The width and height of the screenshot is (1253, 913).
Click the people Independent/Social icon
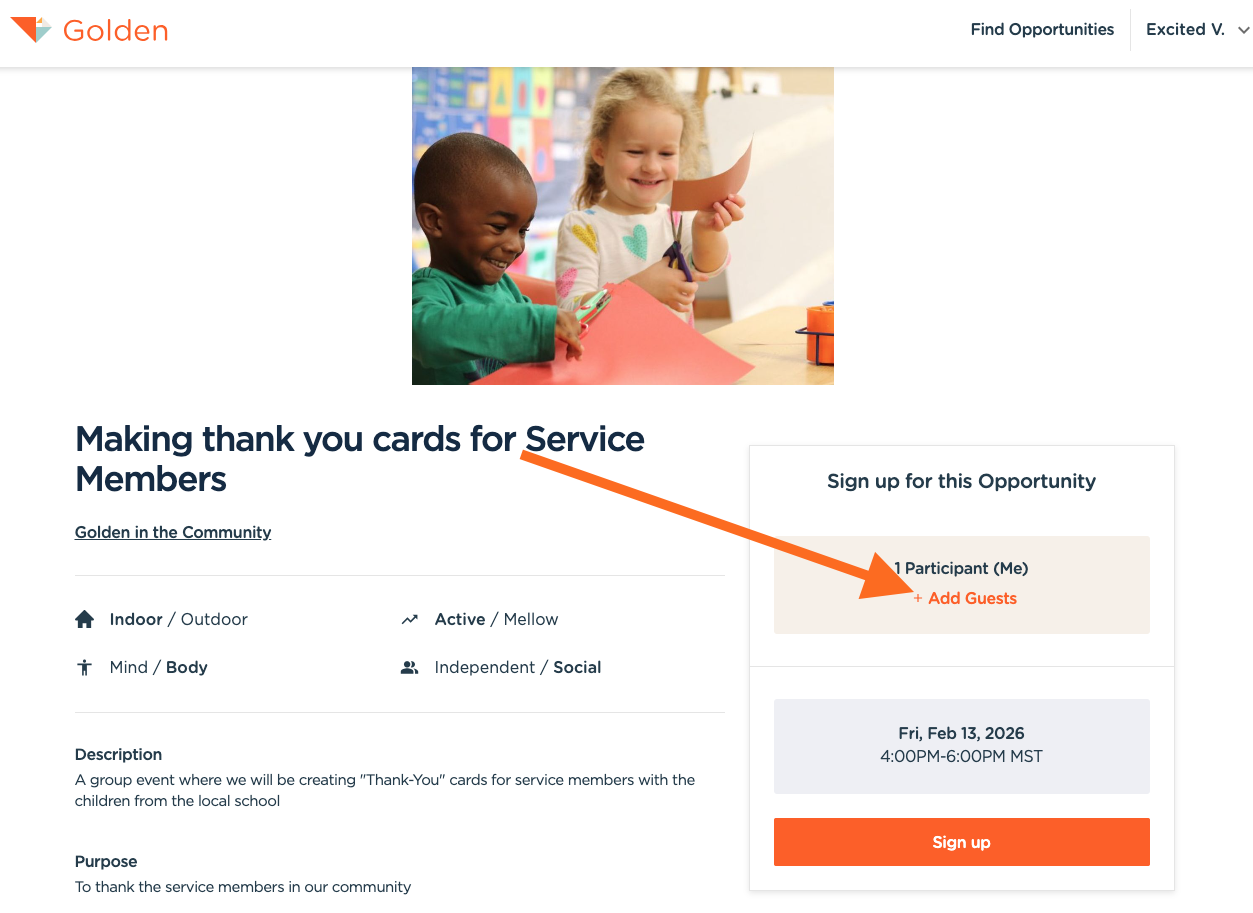click(409, 668)
